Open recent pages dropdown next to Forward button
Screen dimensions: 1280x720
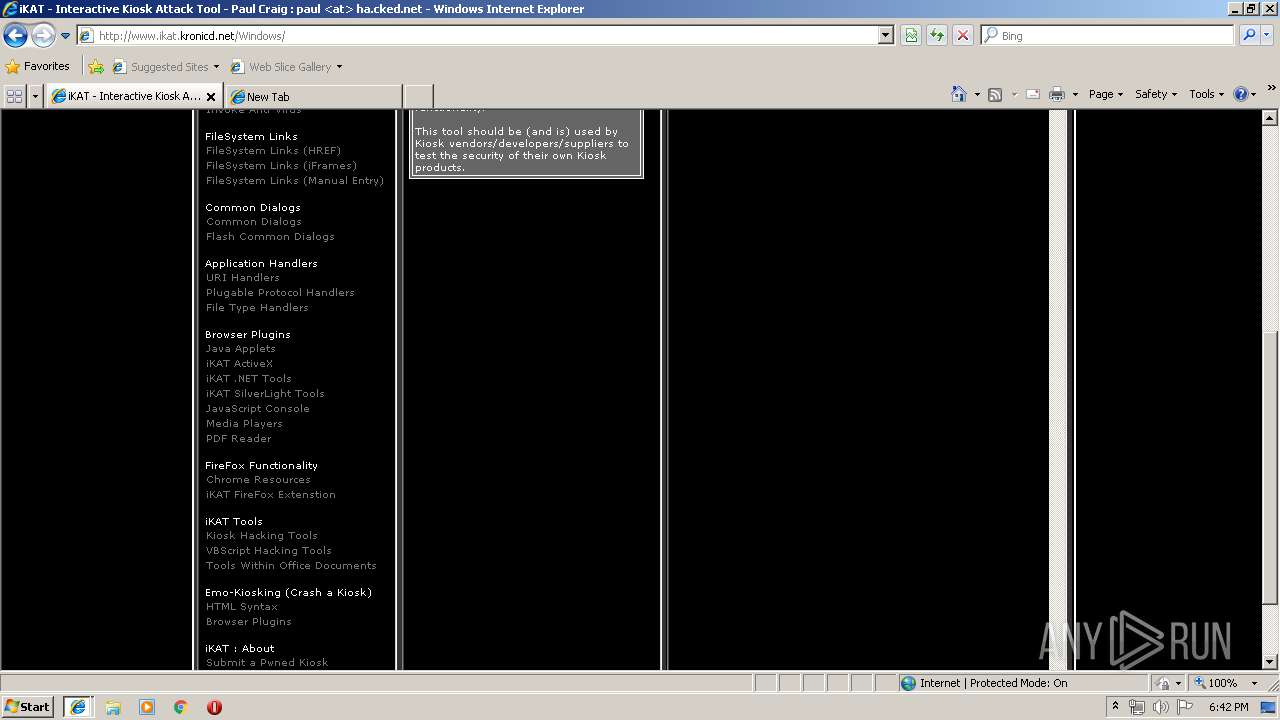[65, 36]
